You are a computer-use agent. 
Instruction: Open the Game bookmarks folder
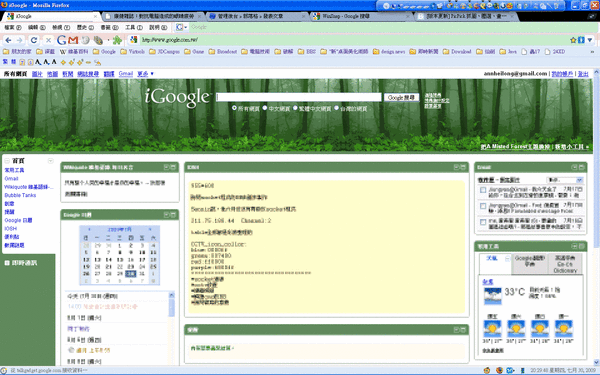pos(194,52)
